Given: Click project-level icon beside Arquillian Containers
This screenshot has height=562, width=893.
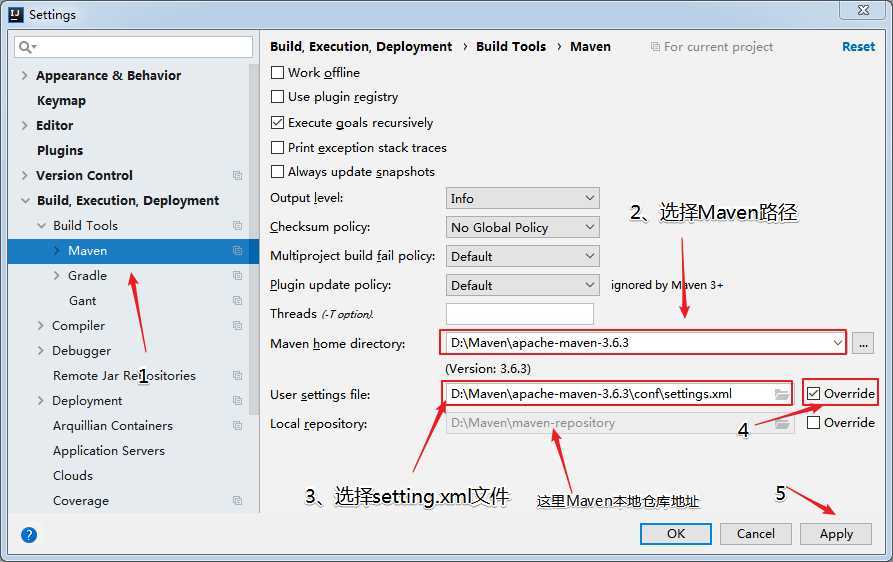Looking at the screenshot, I should [237, 426].
